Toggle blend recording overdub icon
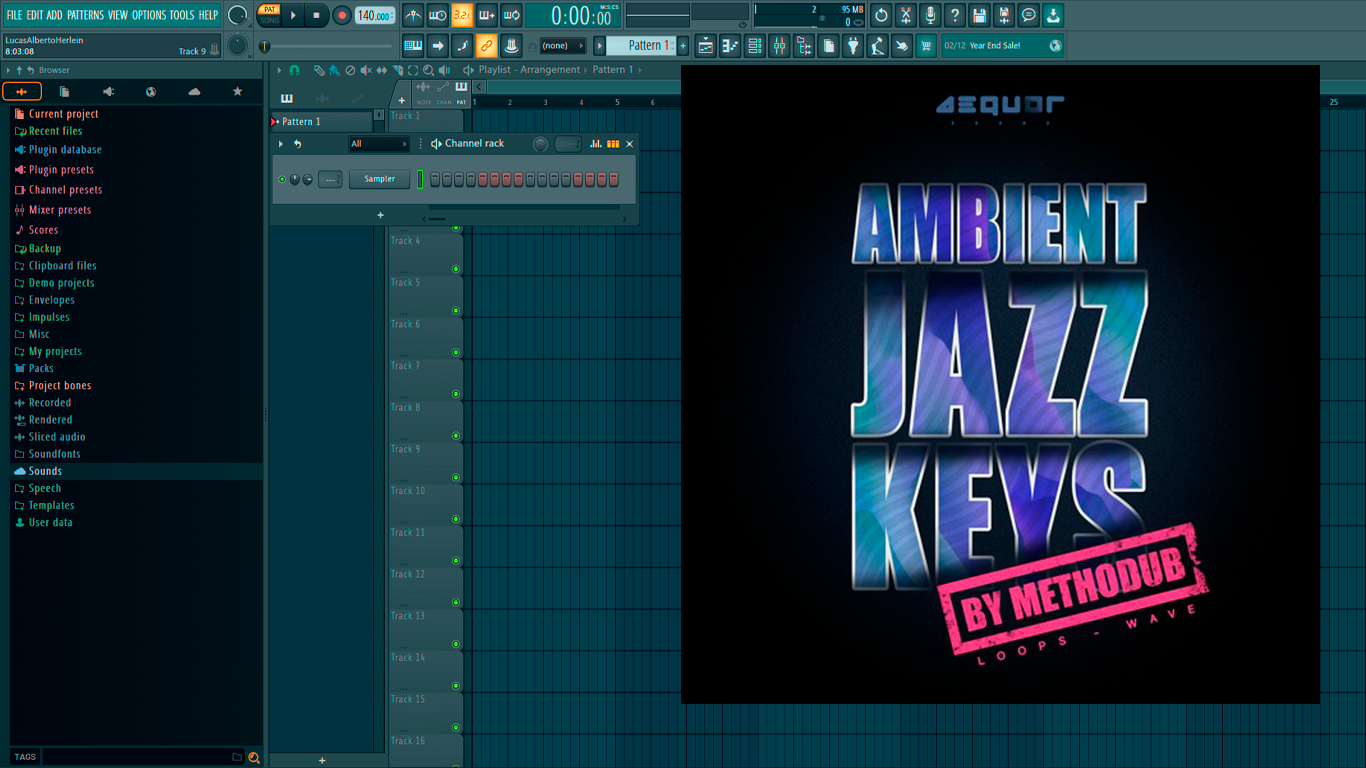 point(486,15)
